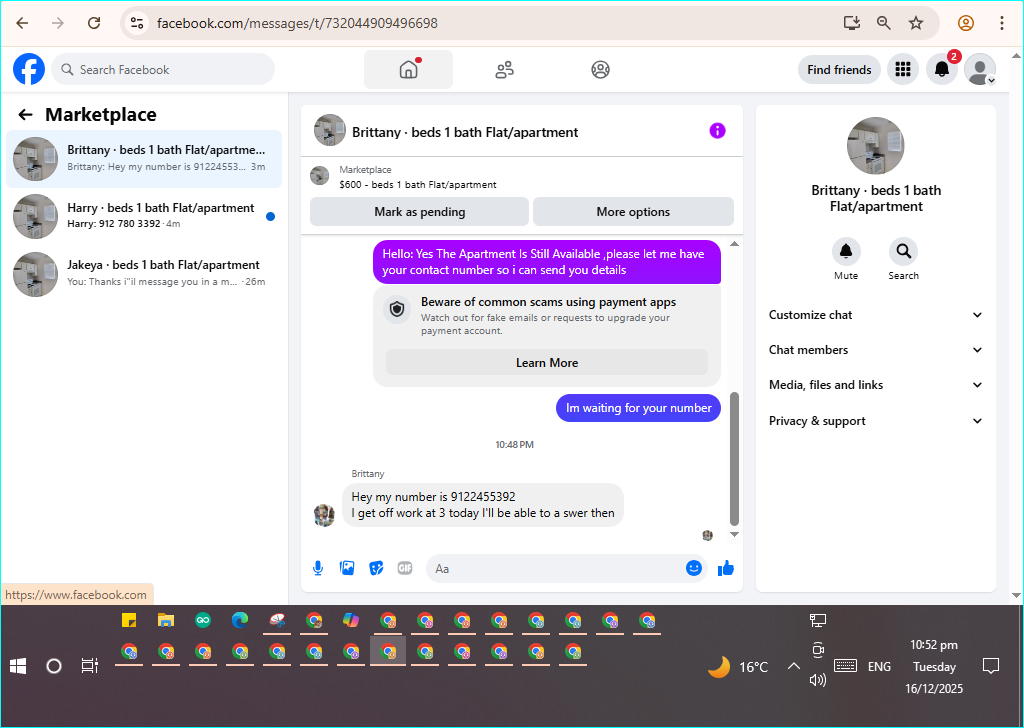This screenshot has height=728, width=1024.
Task: Open the Facebook menu grid icon
Action: point(903,69)
